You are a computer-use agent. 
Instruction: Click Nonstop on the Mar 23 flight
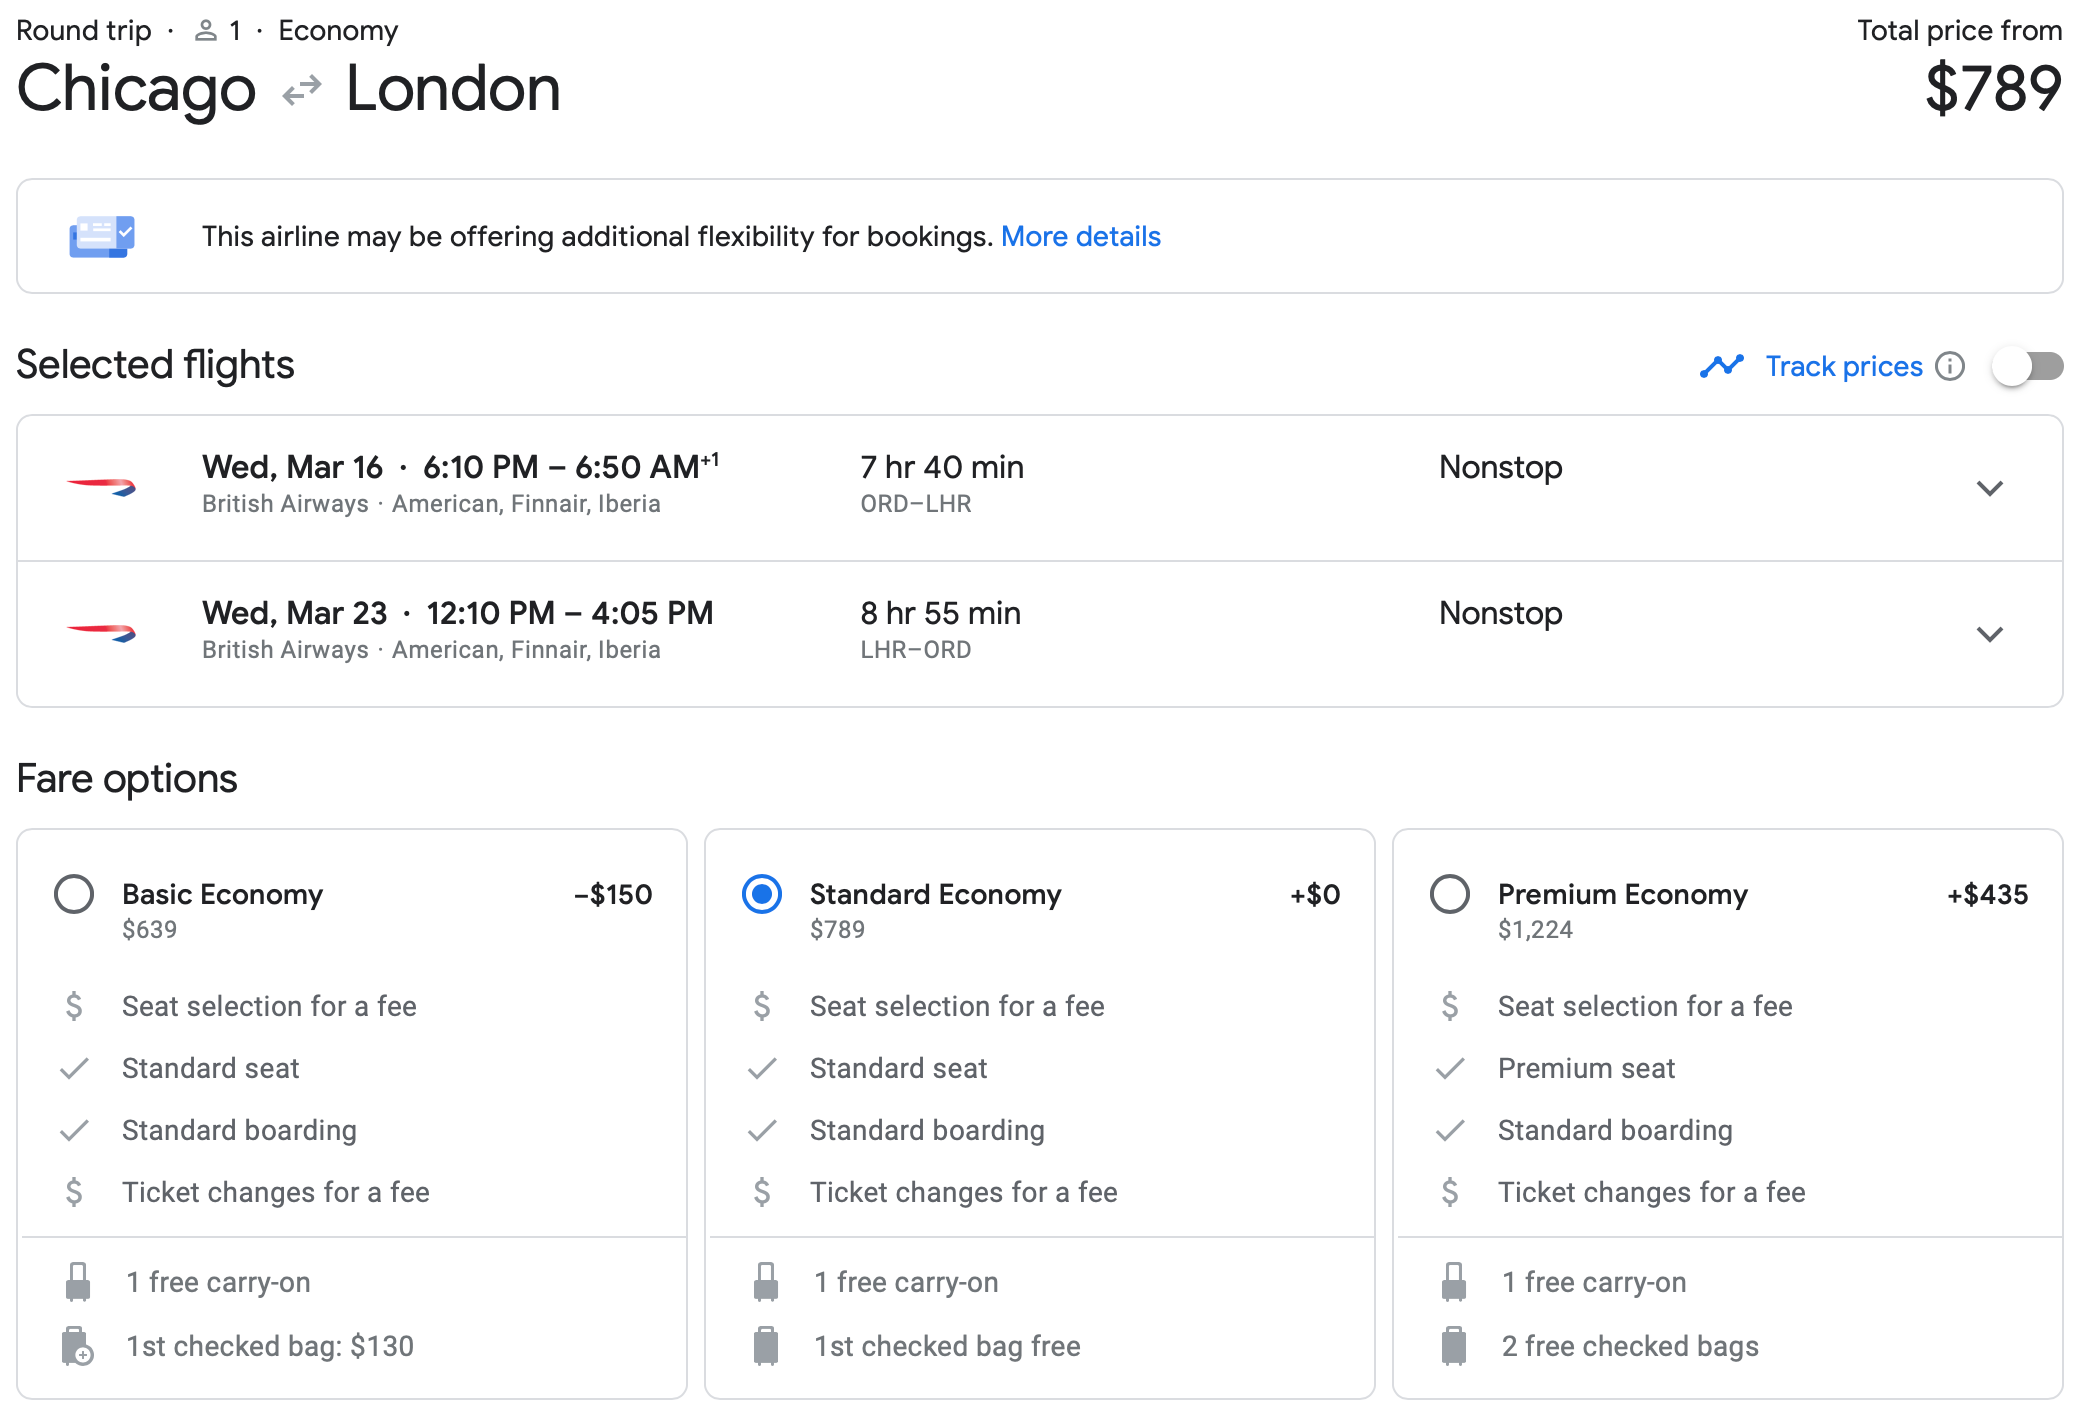point(1501,613)
